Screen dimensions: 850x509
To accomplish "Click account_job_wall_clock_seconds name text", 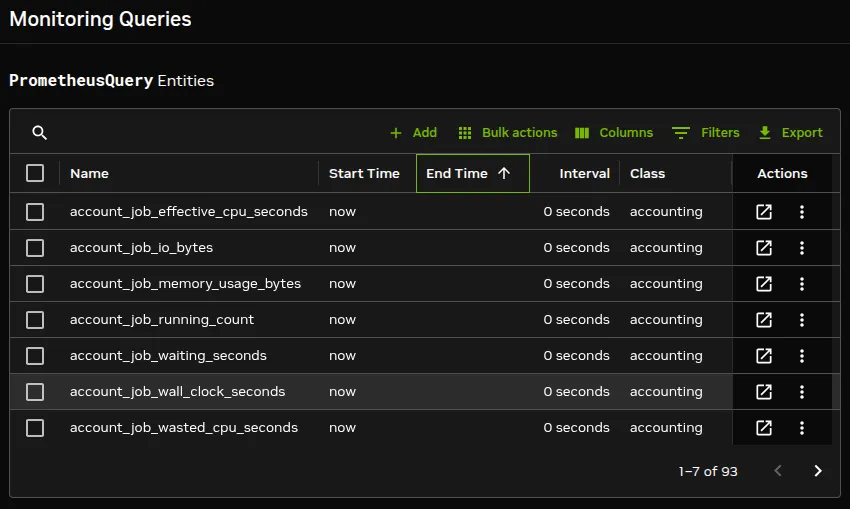I will tap(177, 391).
